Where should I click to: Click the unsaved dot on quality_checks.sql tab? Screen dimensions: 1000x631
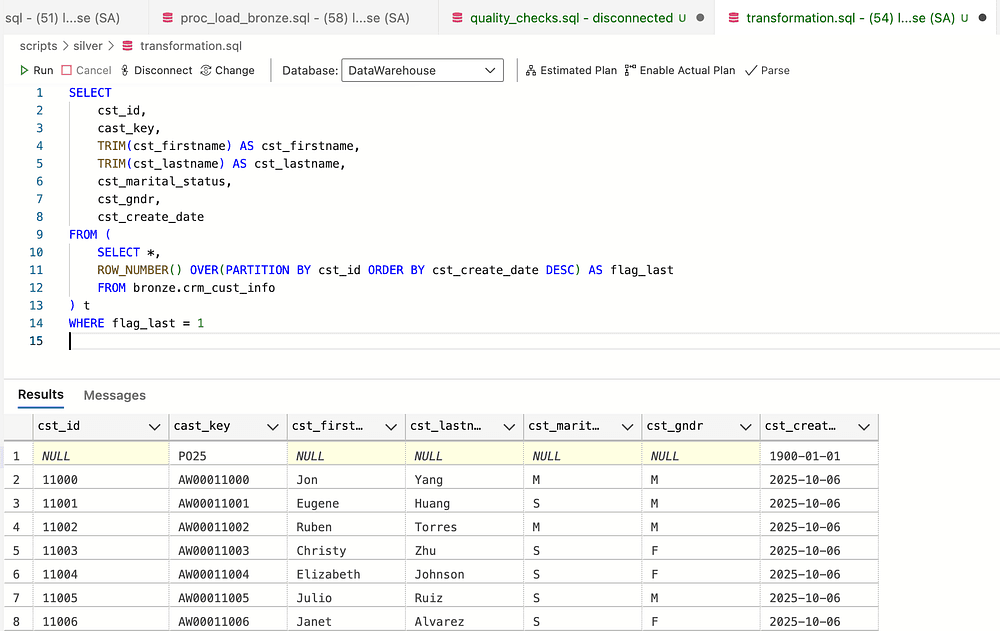pos(699,18)
